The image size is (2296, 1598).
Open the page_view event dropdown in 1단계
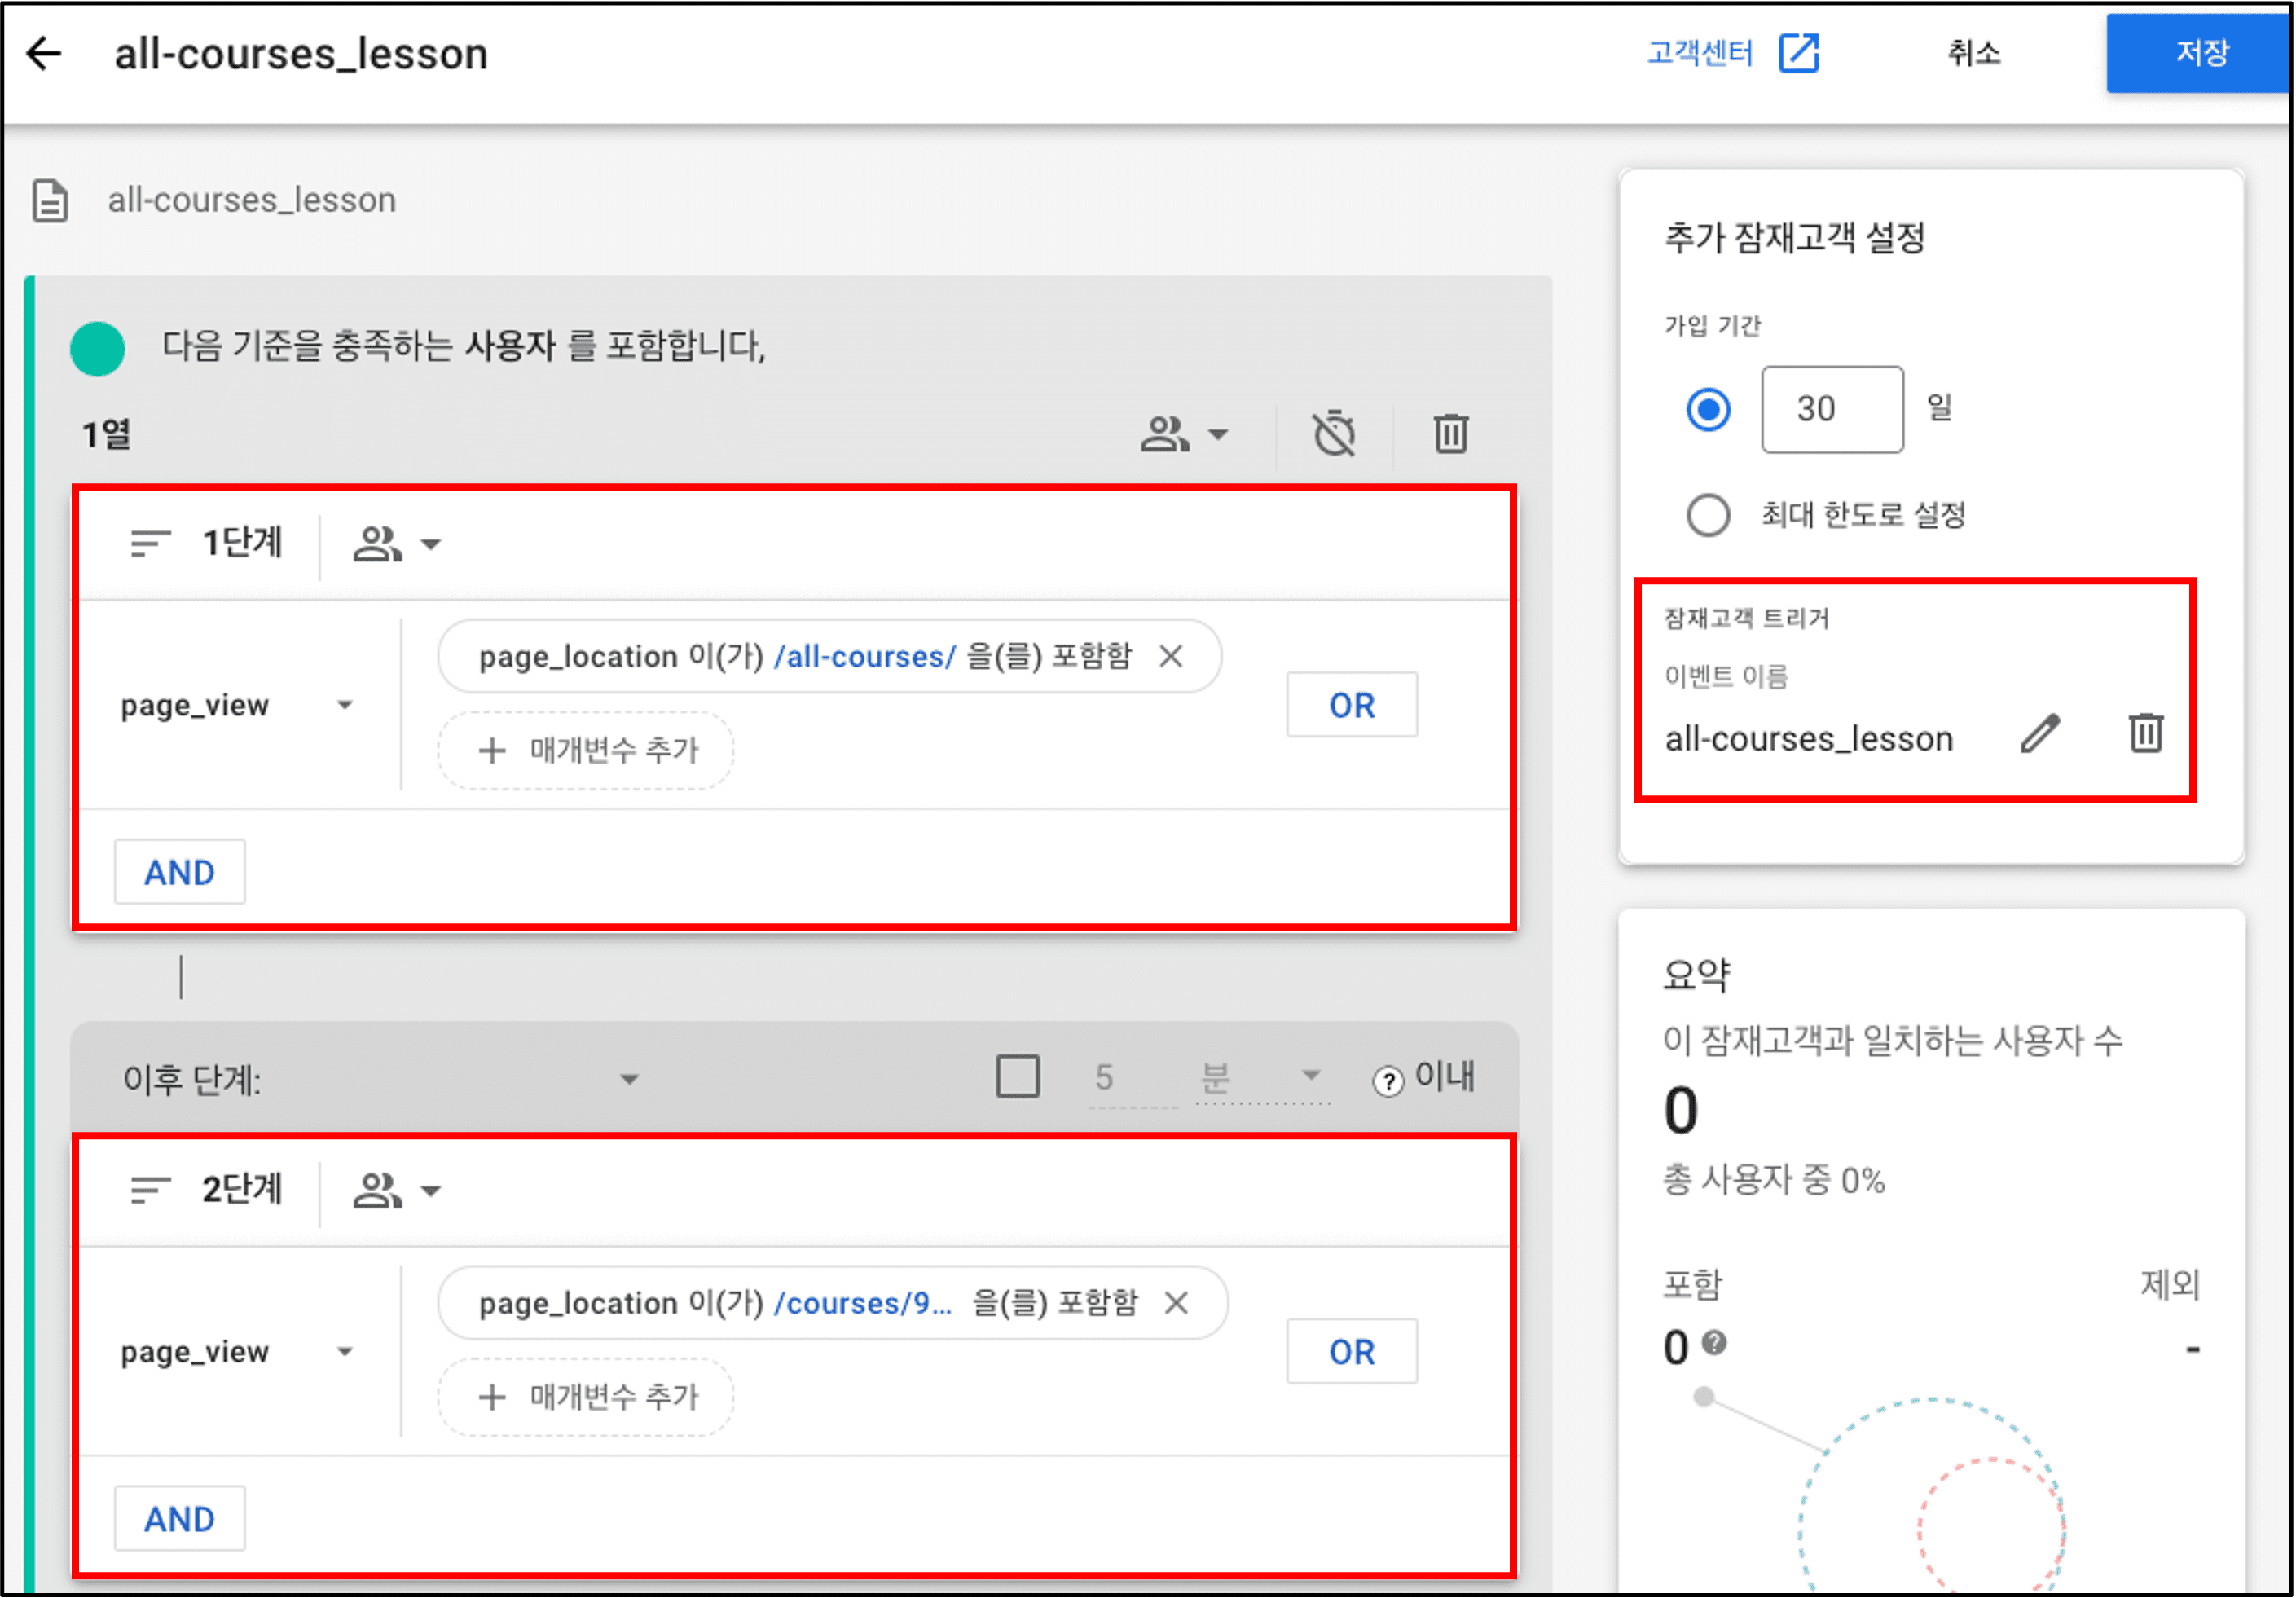238,705
